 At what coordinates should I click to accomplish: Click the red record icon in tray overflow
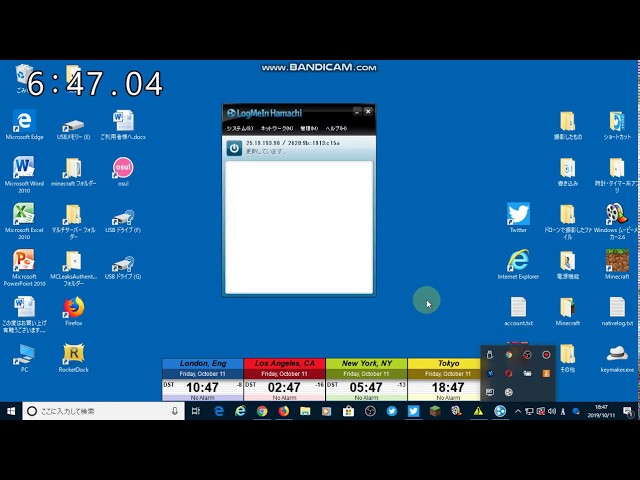(546, 355)
